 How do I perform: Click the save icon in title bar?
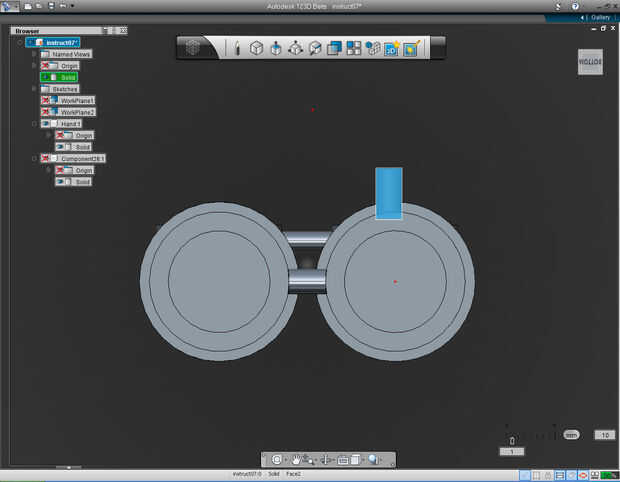(x=51, y=6)
